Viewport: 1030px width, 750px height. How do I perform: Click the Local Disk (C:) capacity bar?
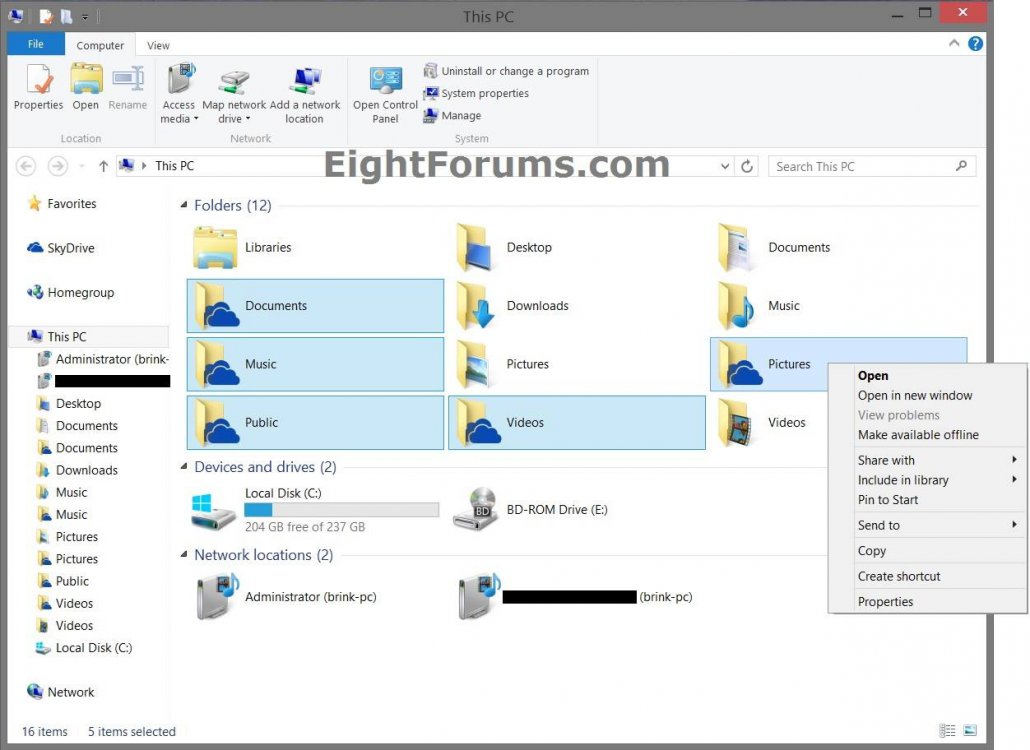pos(342,510)
